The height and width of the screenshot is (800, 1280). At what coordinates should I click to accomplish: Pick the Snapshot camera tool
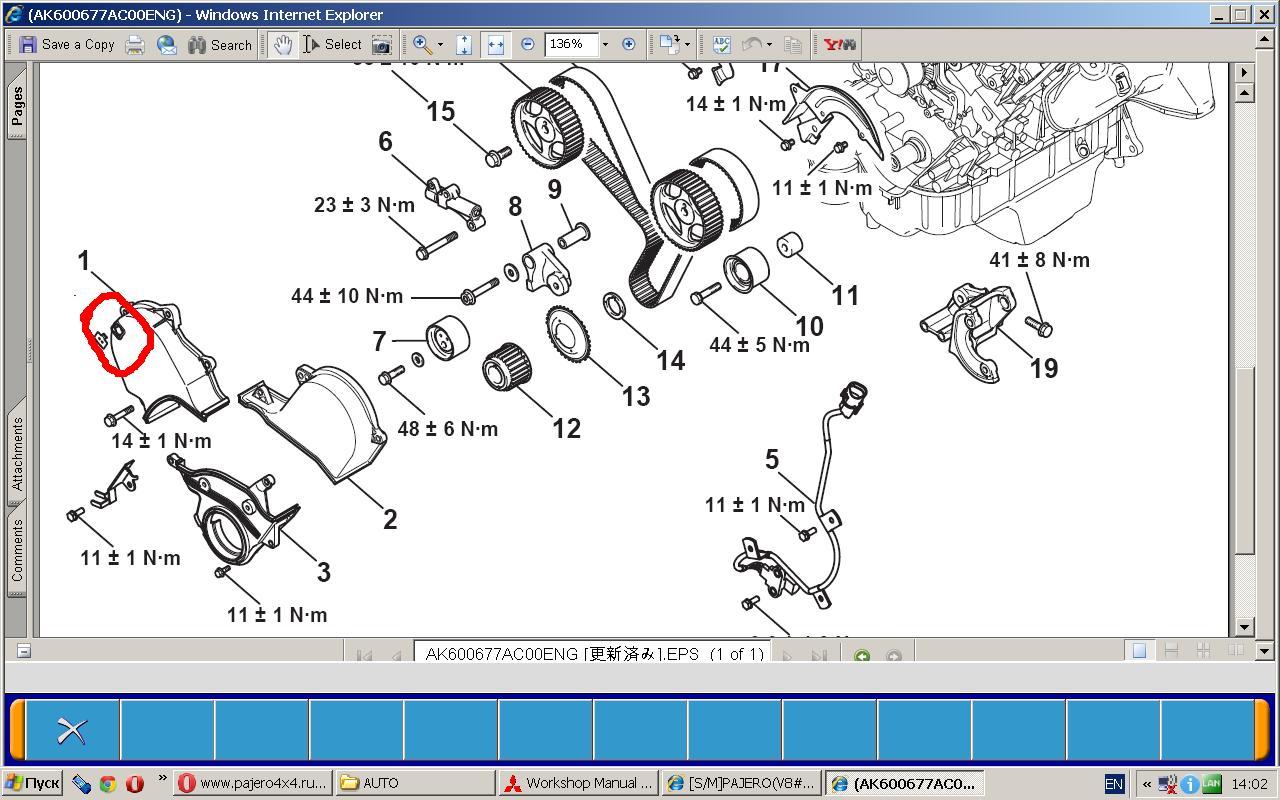click(381, 44)
